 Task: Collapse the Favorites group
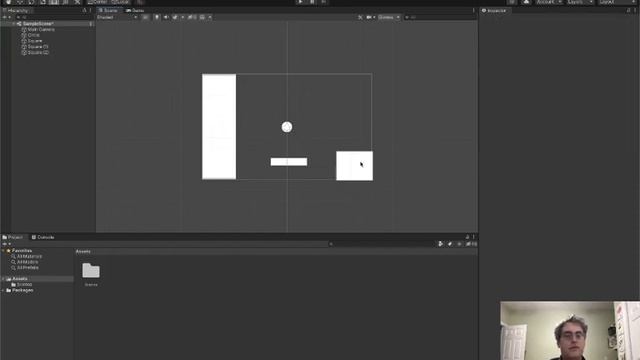[x=4, y=251]
